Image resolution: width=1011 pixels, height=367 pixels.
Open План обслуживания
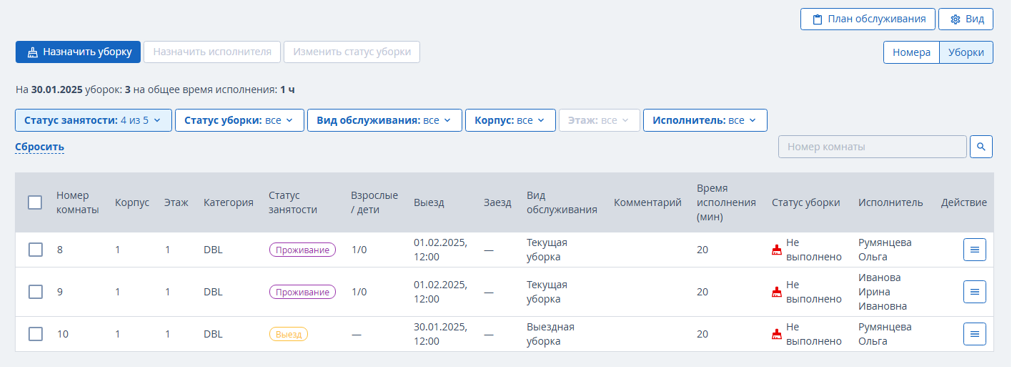coord(867,19)
